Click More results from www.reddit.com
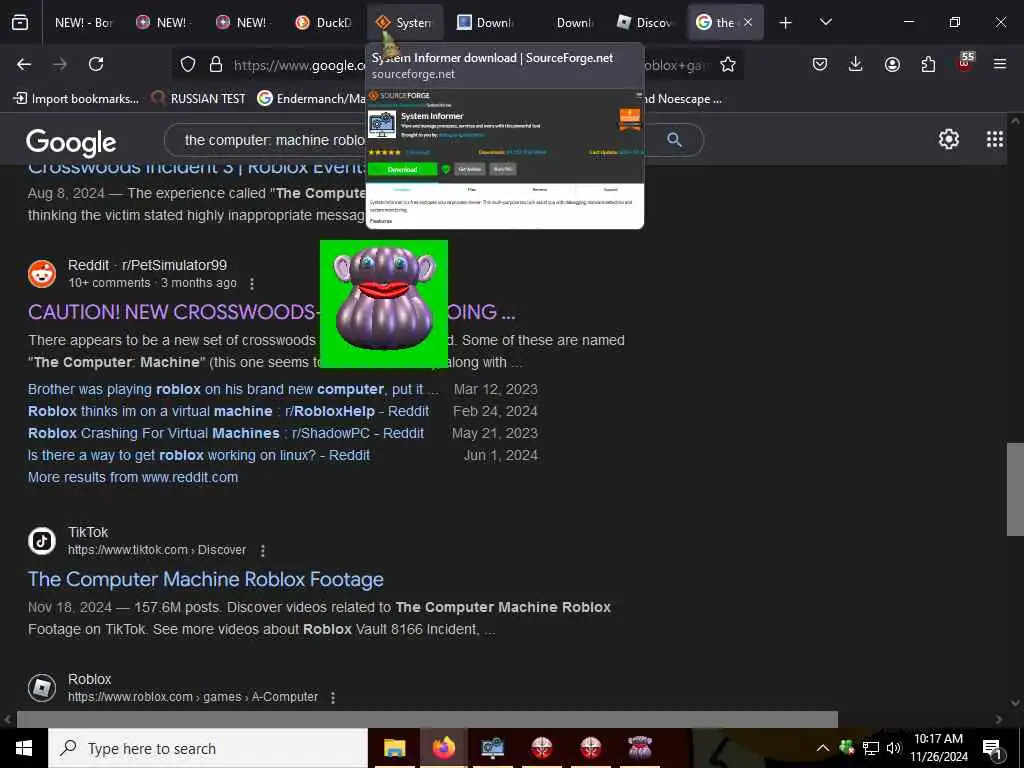Image resolution: width=1024 pixels, height=768 pixels. [133, 477]
